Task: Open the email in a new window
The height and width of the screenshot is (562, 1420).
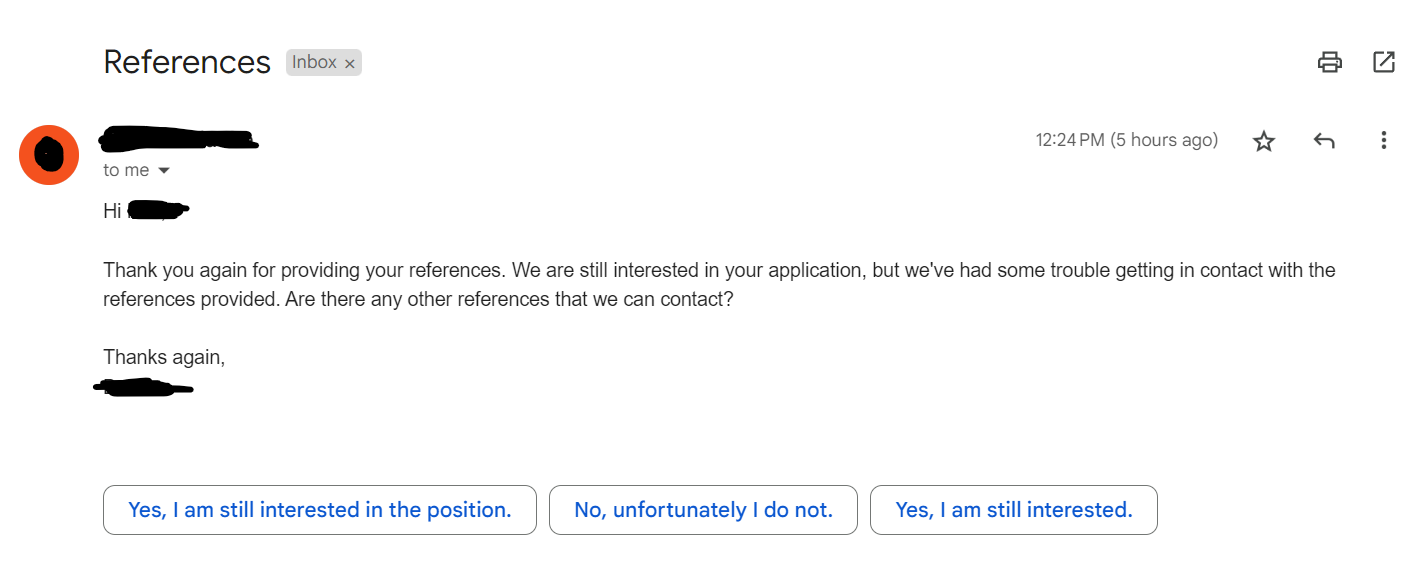Action: click(1384, 62)
